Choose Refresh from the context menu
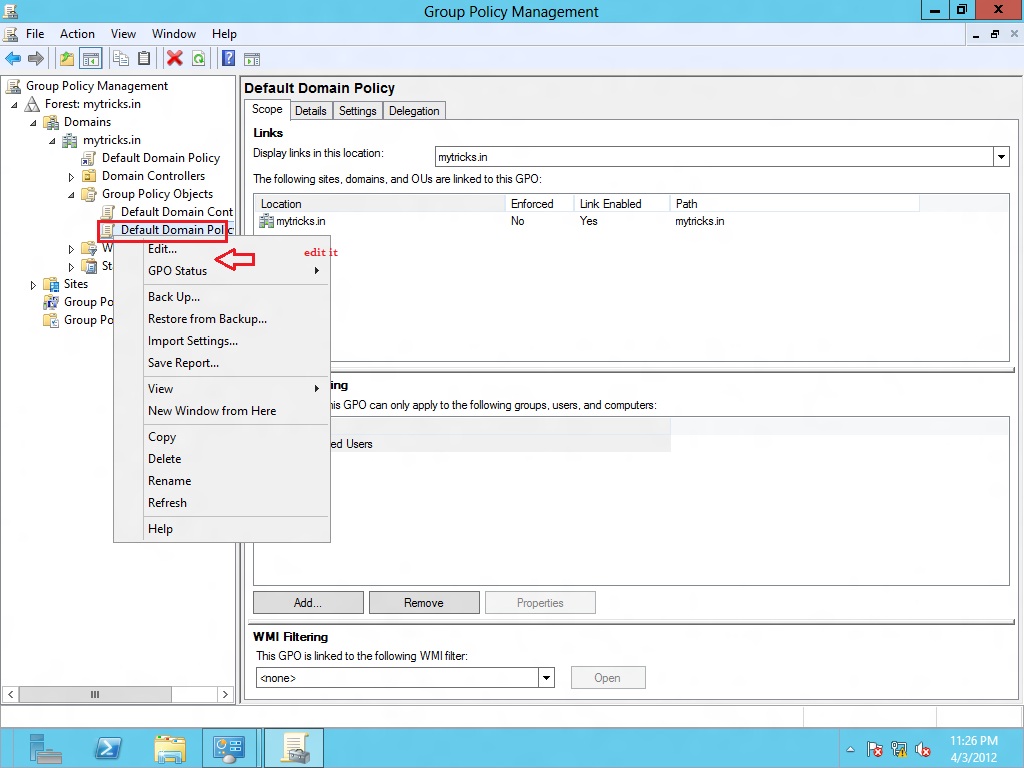1024x768 pixels. coord(236,503)
